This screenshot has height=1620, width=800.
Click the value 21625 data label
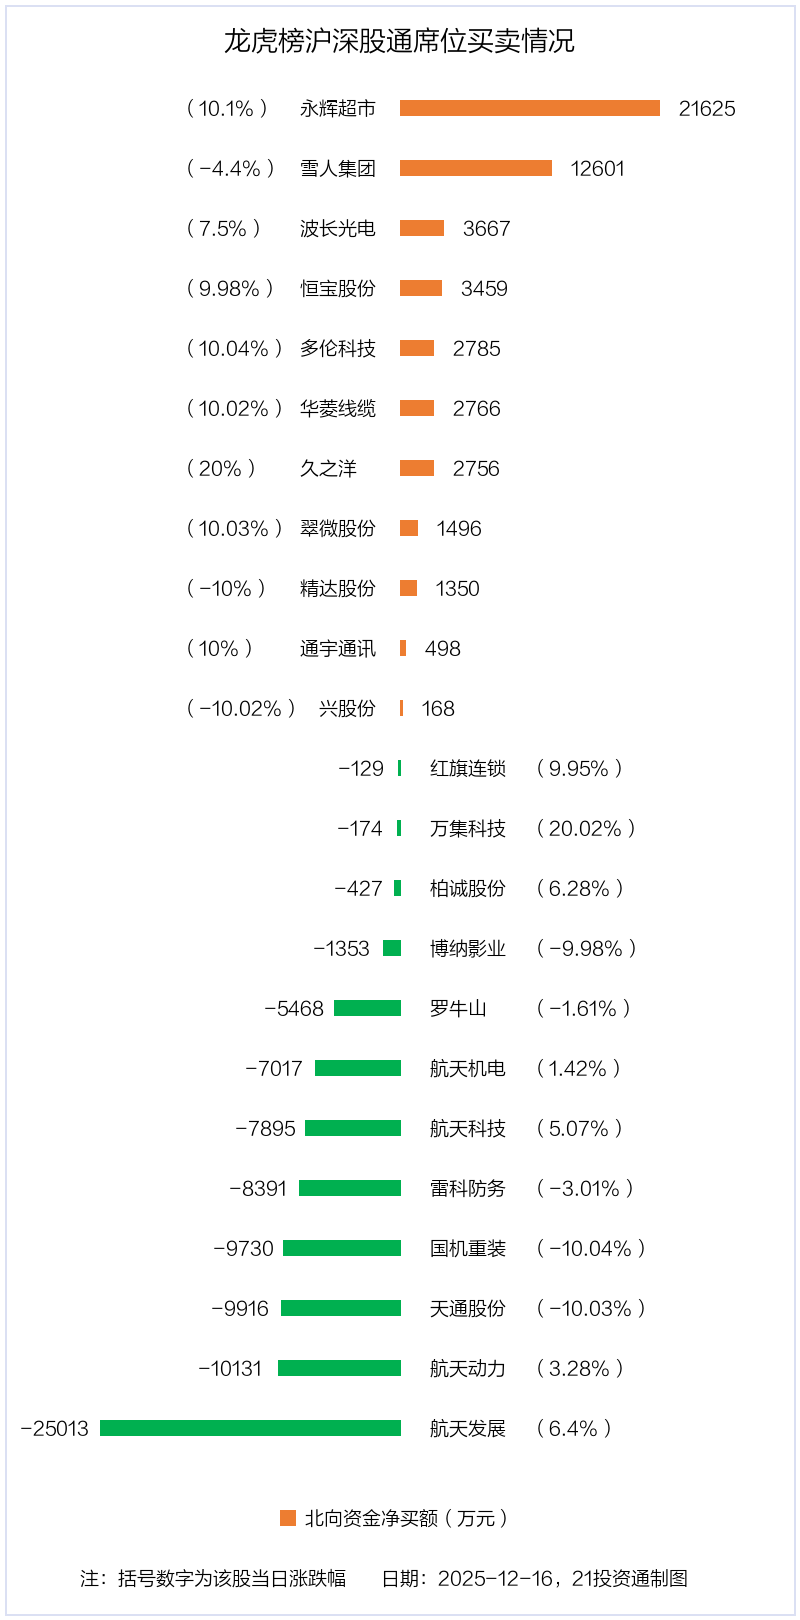click(x=707, y=108)
